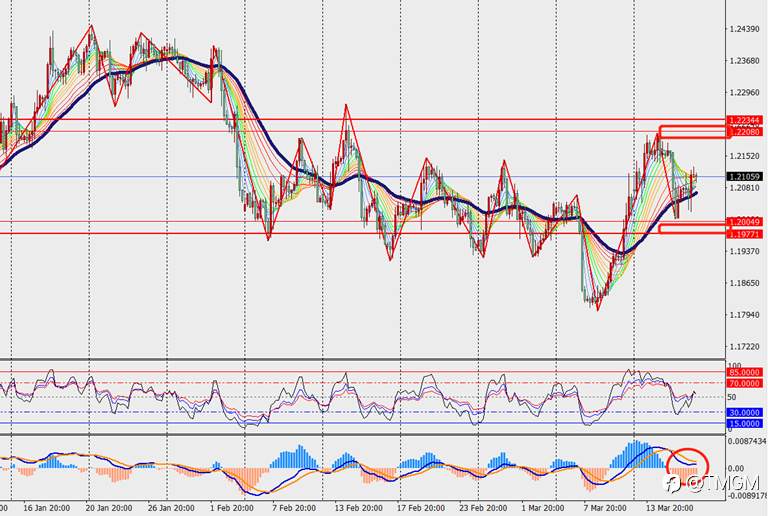Select the red 70.0000 oscillator level label
The image size is (768, 516).
click(744, 384)
